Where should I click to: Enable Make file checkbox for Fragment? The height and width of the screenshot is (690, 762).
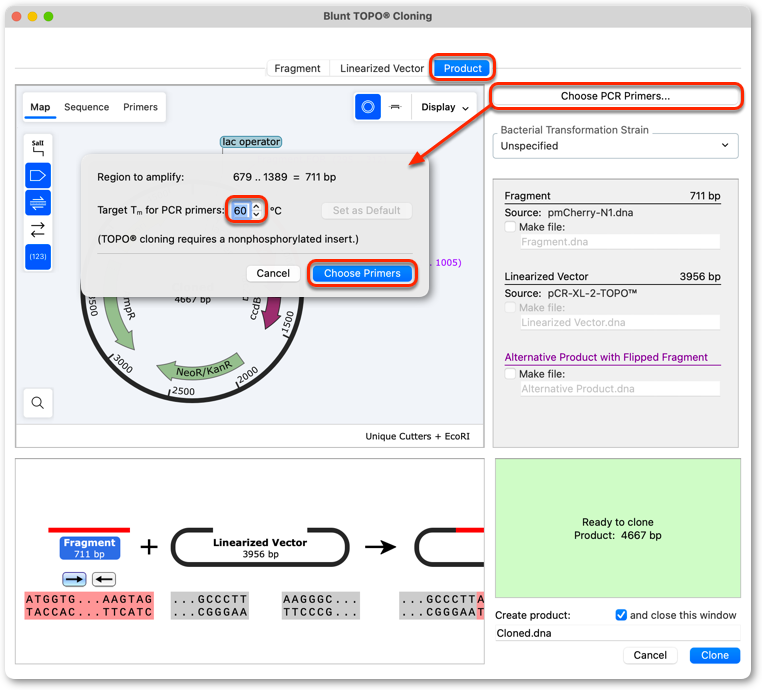click(x=510, y=227)
